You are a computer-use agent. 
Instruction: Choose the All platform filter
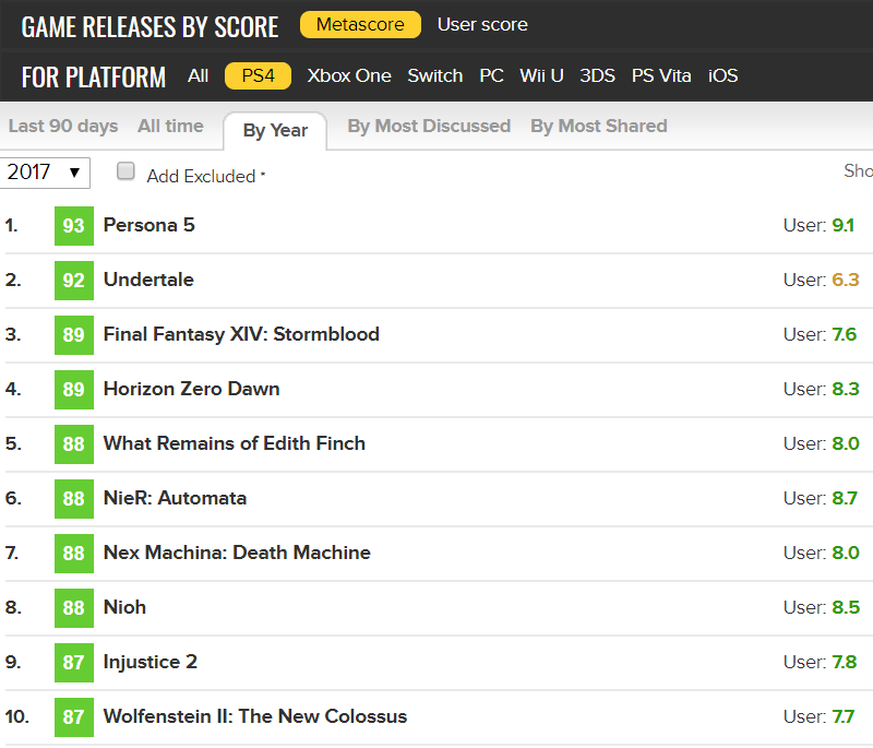click(198, 76)
